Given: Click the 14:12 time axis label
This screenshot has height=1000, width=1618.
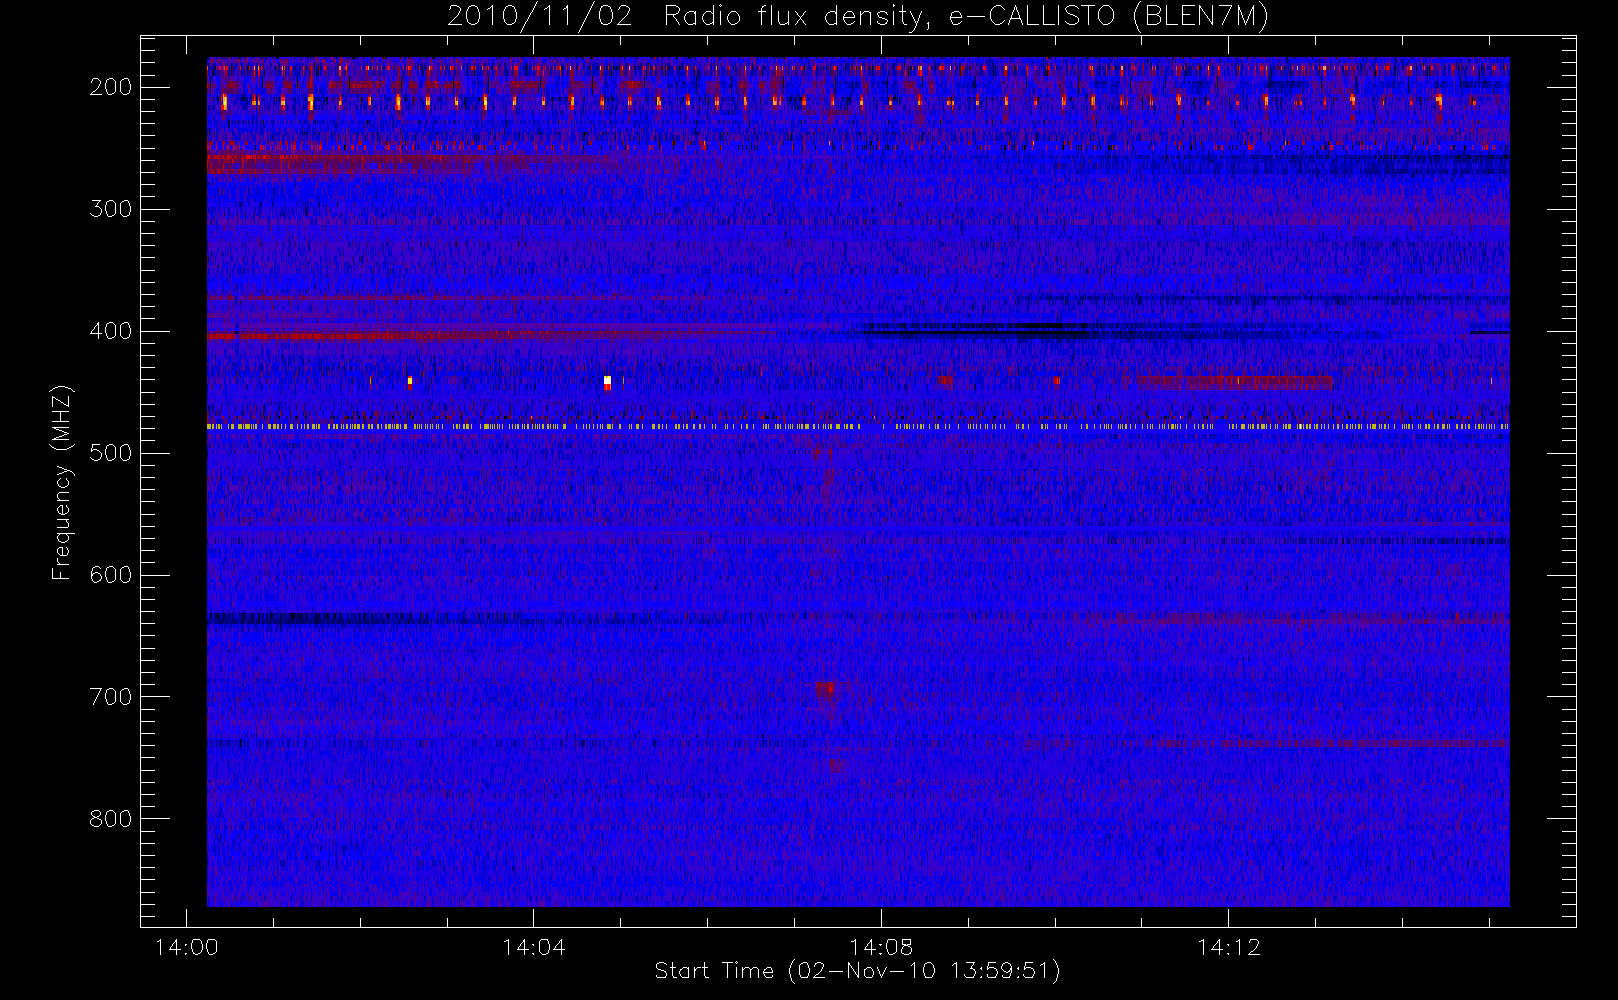Looking at the screenshot, I should [1228, 947].
